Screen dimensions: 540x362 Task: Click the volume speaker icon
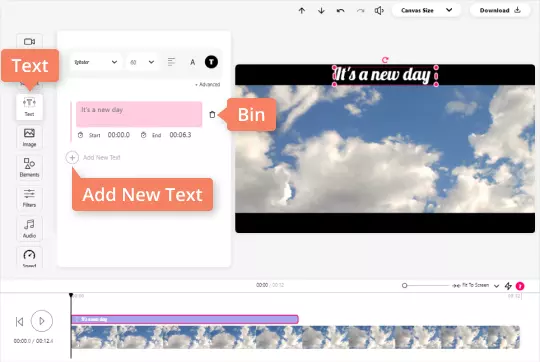[379, 11]
